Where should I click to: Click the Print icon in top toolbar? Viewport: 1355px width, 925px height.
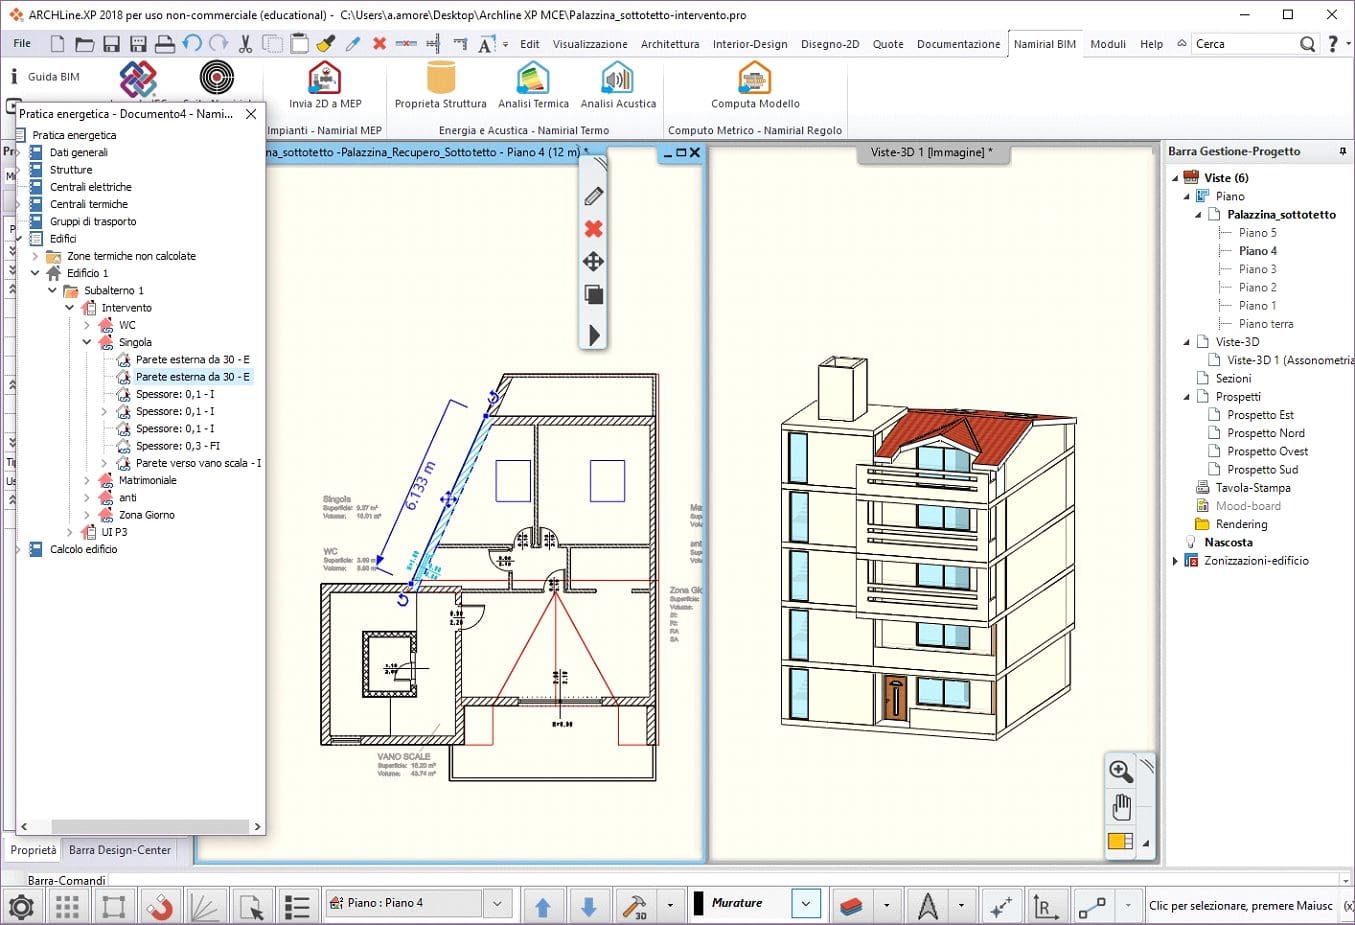165,44
